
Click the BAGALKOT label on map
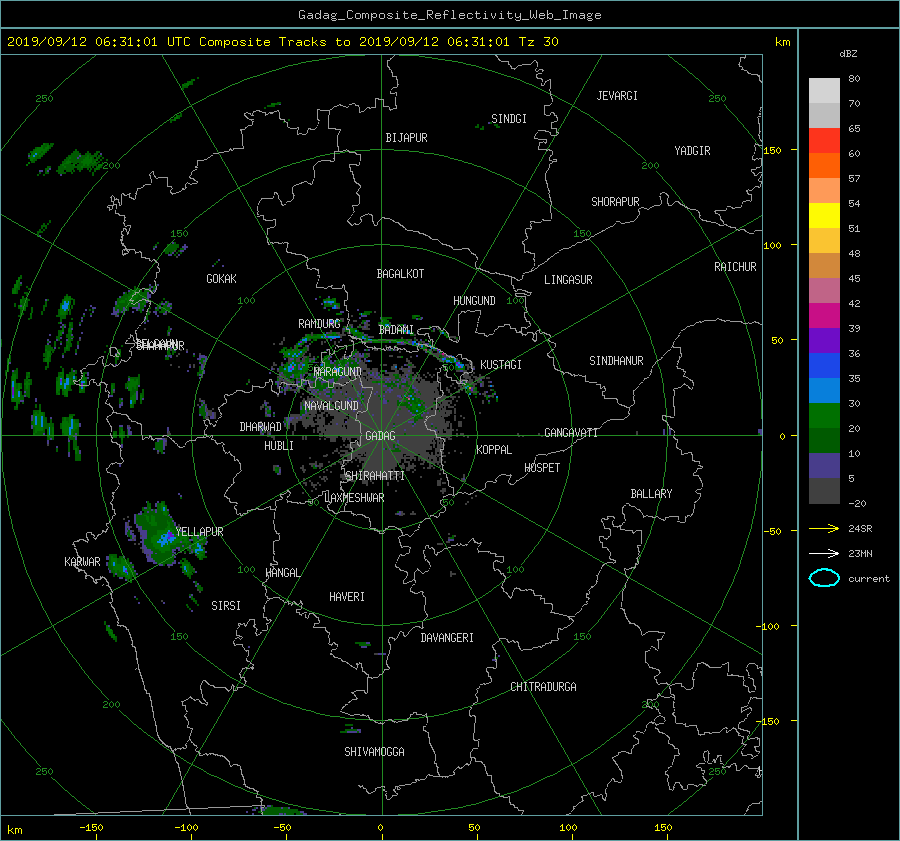click(400, 274)
